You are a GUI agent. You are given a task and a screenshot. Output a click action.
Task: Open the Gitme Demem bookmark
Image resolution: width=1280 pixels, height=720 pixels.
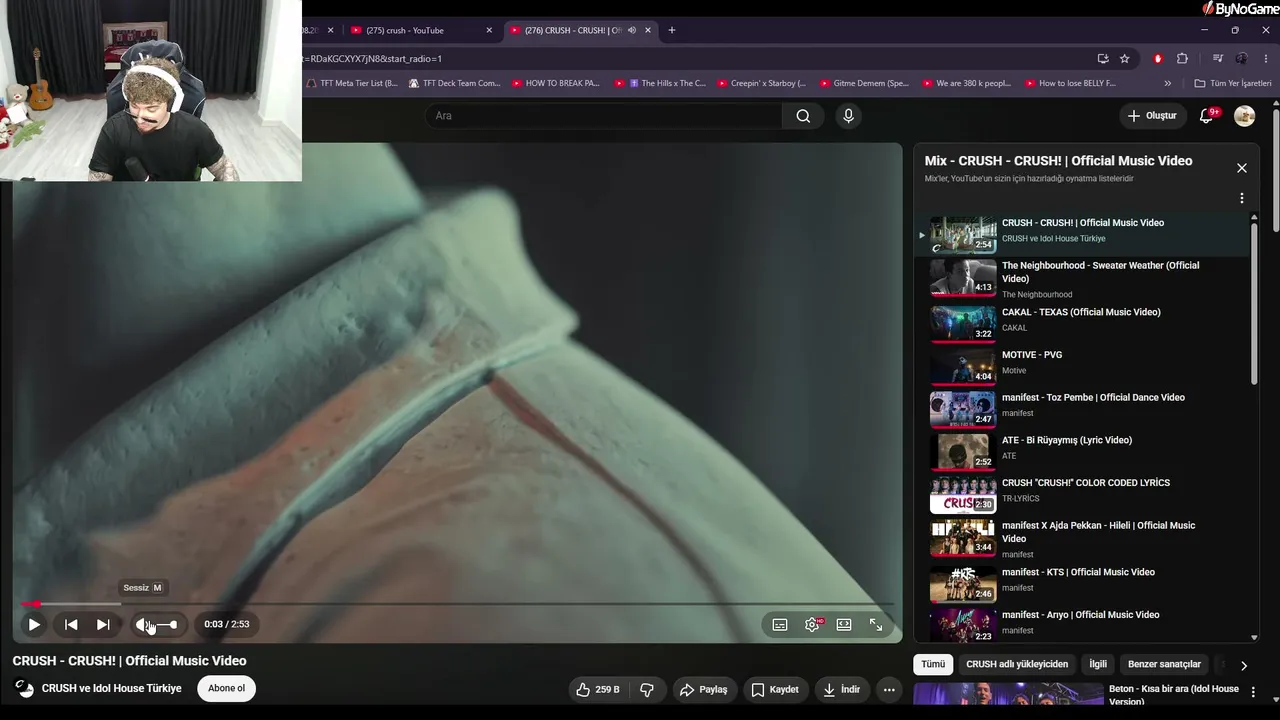coord(863,83)
